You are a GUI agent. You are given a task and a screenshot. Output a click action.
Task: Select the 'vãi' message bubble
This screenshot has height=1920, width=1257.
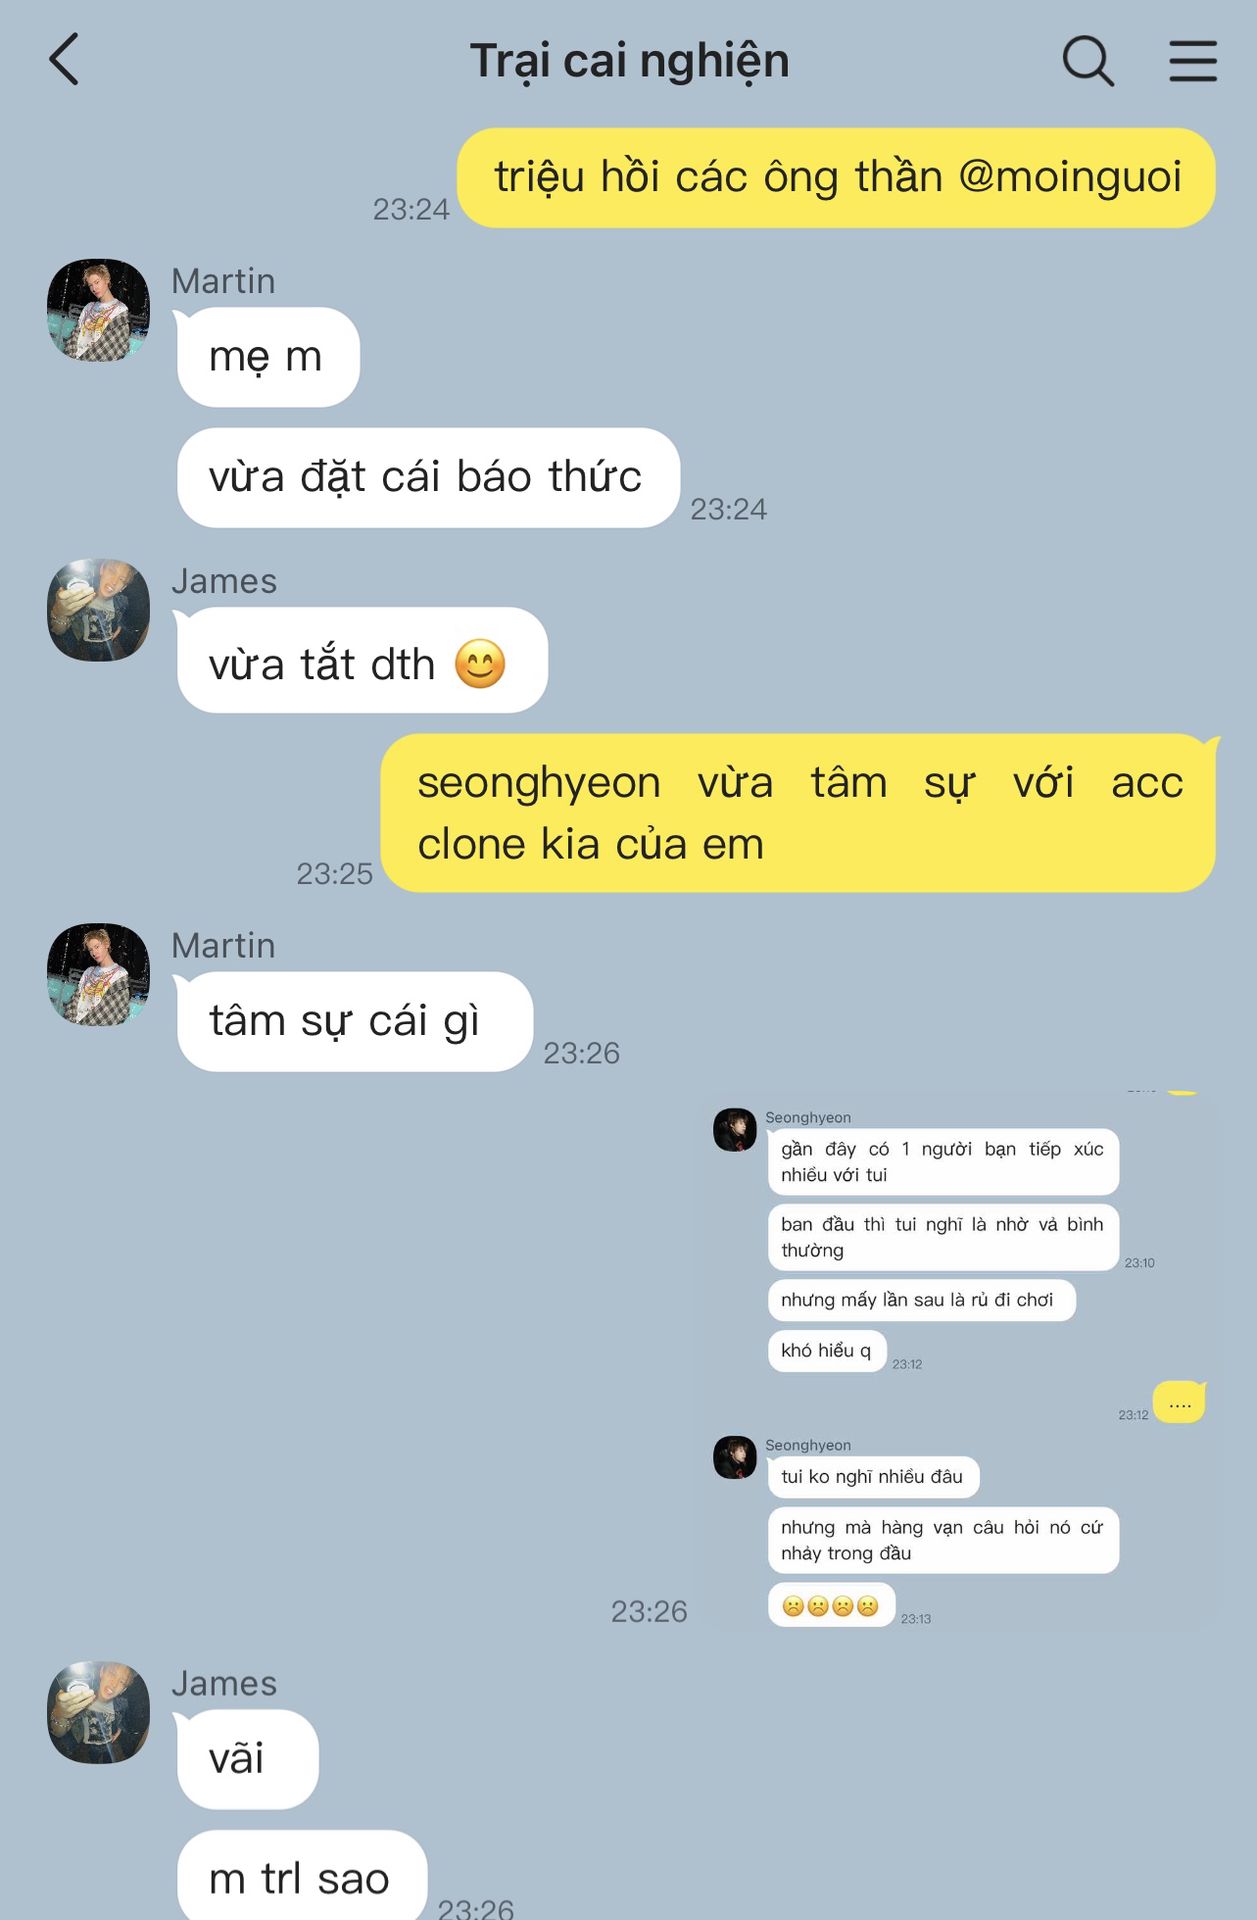click(247, 1759)
